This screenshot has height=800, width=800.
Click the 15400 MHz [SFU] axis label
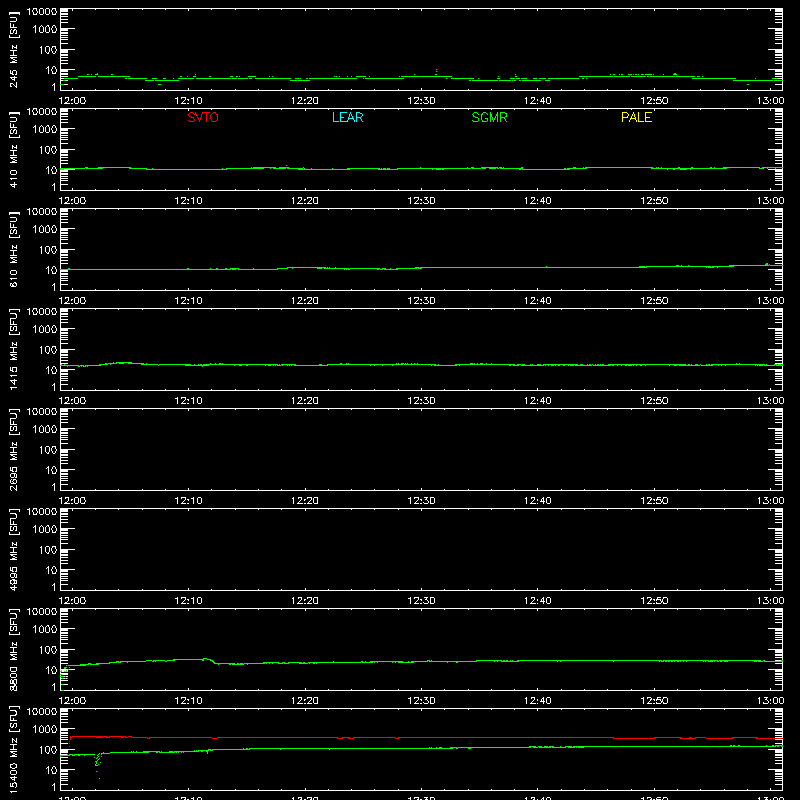pyautogui.click(x=14, y=749)
